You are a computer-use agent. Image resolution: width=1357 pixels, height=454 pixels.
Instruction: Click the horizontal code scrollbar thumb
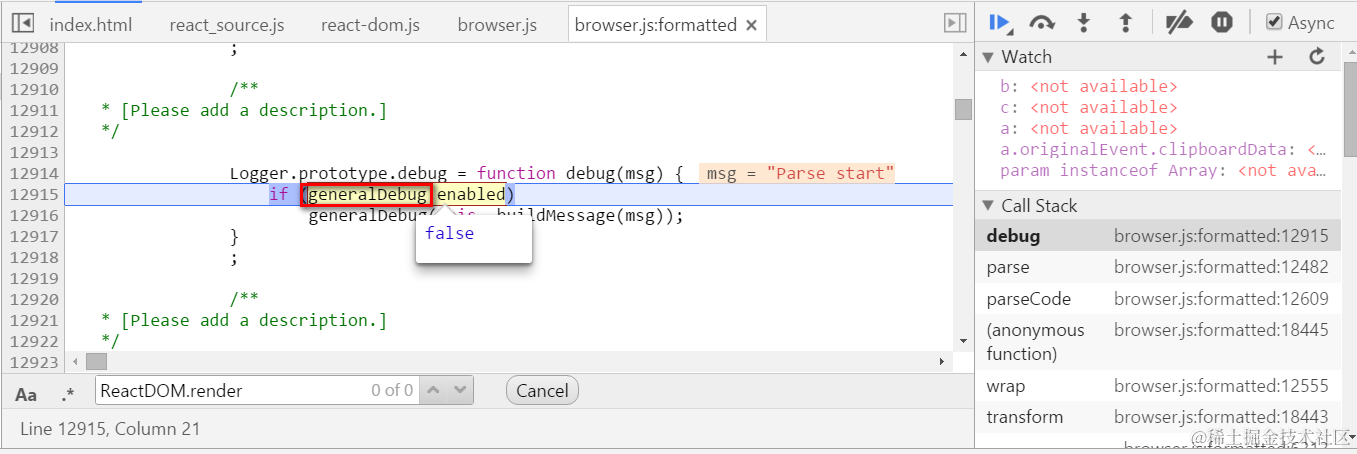click(96, 361)
